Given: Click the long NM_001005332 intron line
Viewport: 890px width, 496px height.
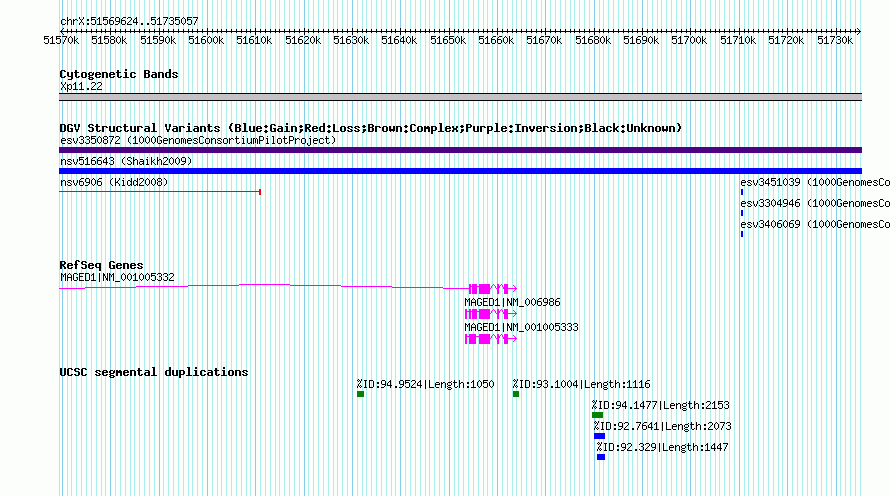Looking at the screenshot, I should coord(264,286).
